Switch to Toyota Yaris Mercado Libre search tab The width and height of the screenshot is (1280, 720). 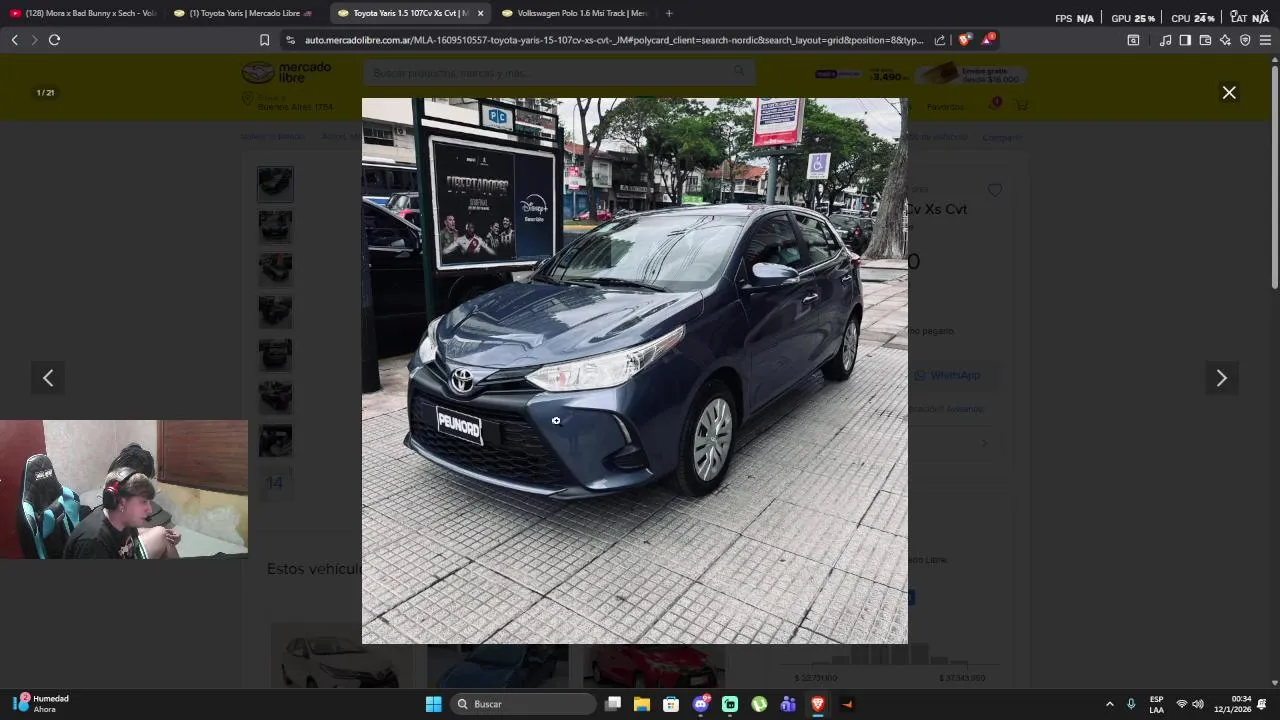[x=246, y=13]
